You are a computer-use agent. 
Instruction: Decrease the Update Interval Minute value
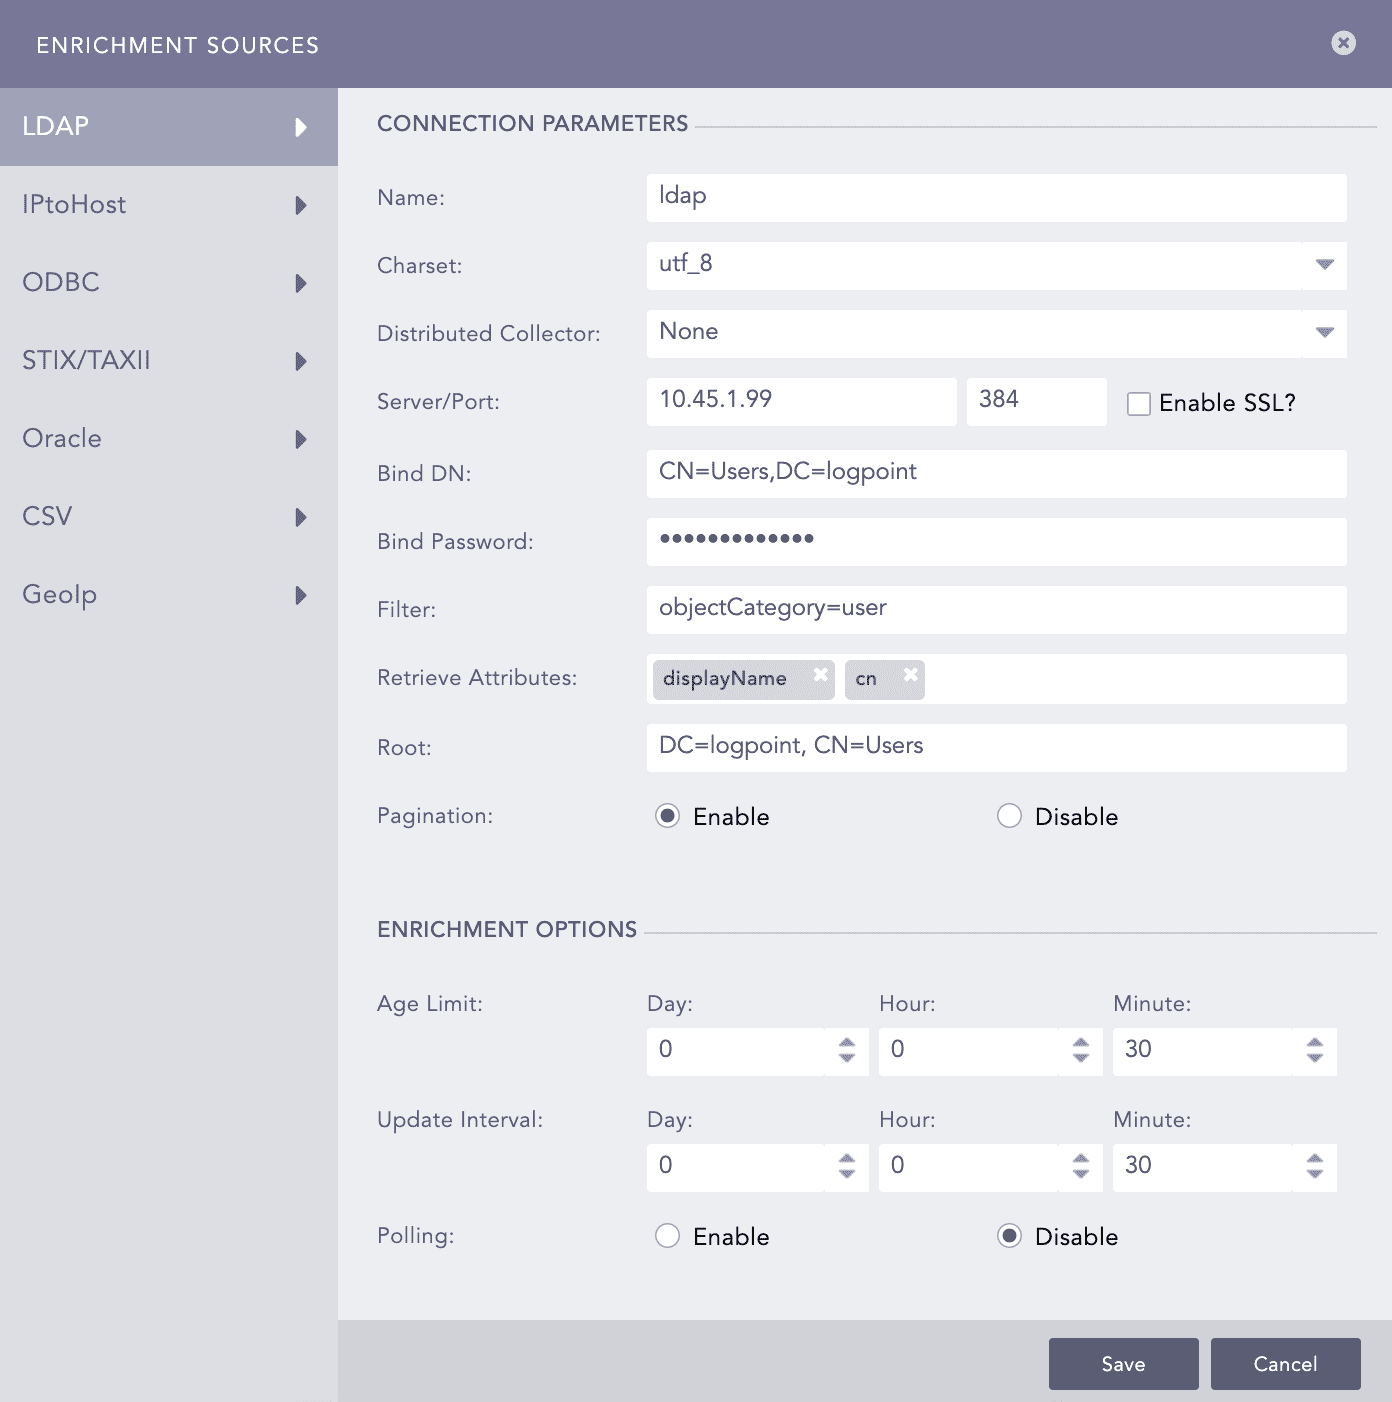[1314, 1174]
